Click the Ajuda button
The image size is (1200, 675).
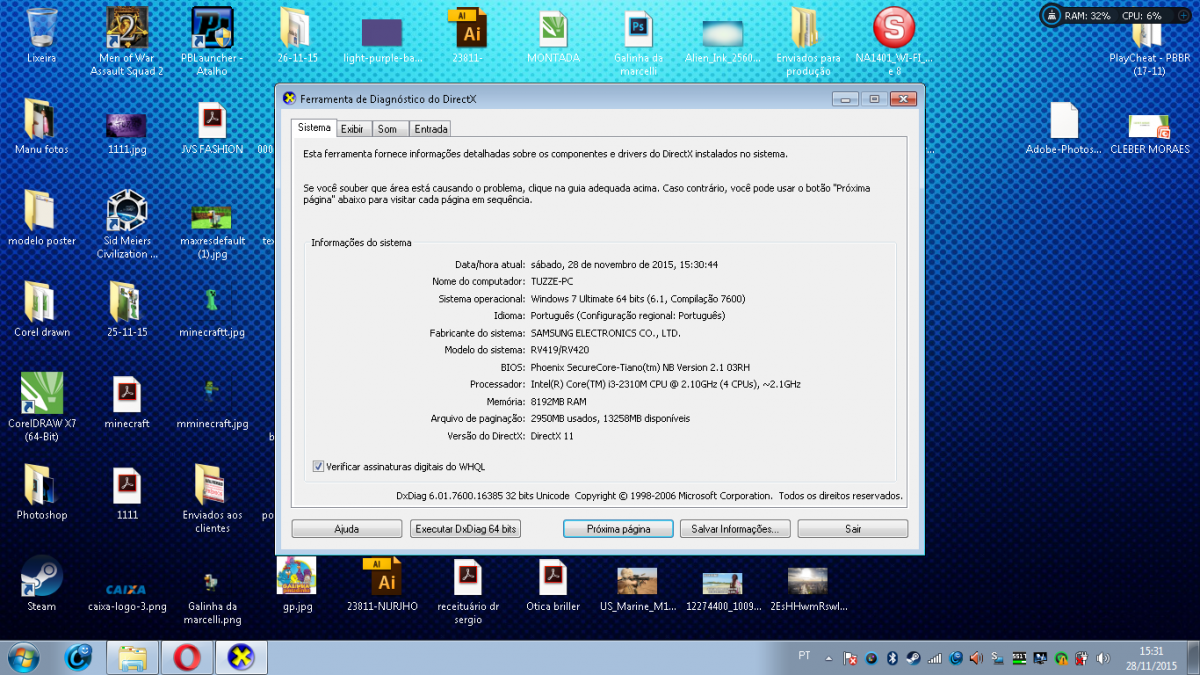(347, 529)
